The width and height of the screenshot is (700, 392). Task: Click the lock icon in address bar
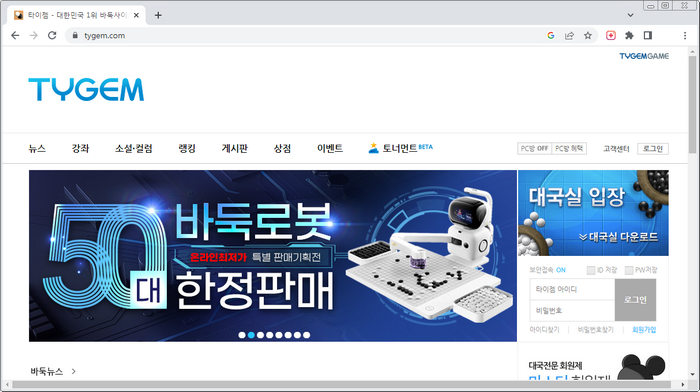[75, 35]
